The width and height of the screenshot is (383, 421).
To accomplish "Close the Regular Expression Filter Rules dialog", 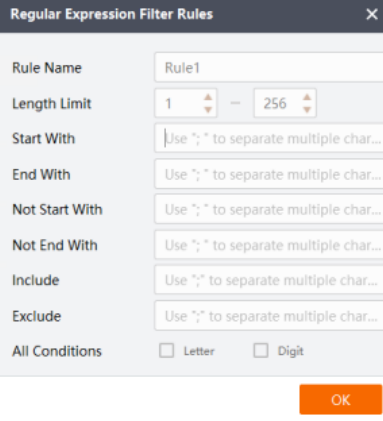I will [x=372, y=14].
